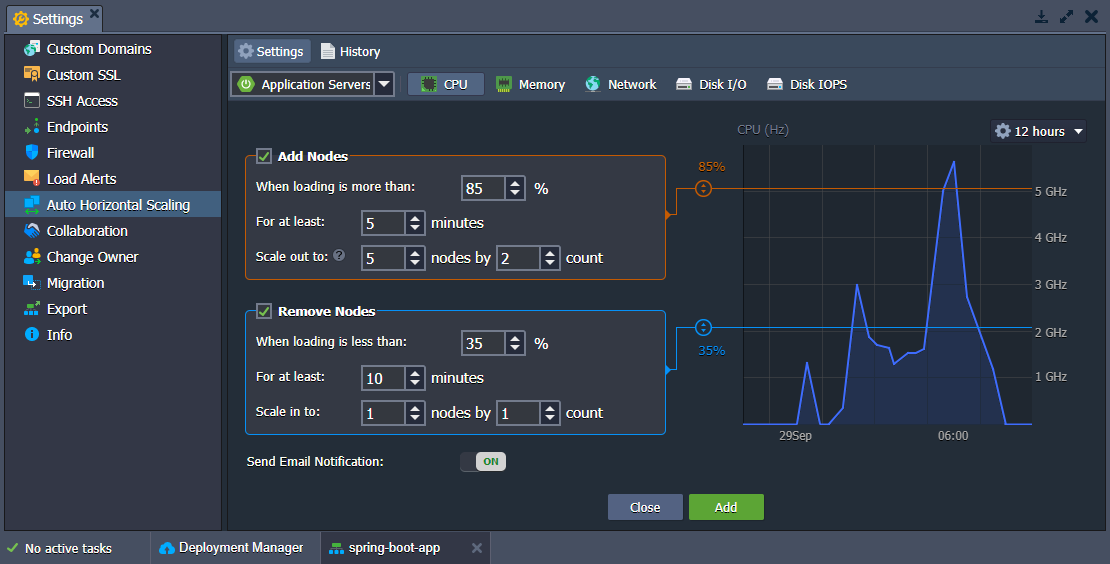Click the Remove Nodes minutes input field
The height and width of the screenshot is (564, 1110).
tap(384, 378)
